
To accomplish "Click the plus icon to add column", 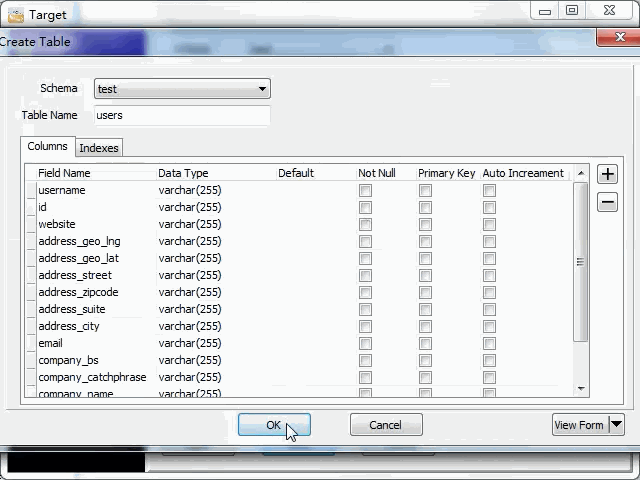I will coord(607,174).
